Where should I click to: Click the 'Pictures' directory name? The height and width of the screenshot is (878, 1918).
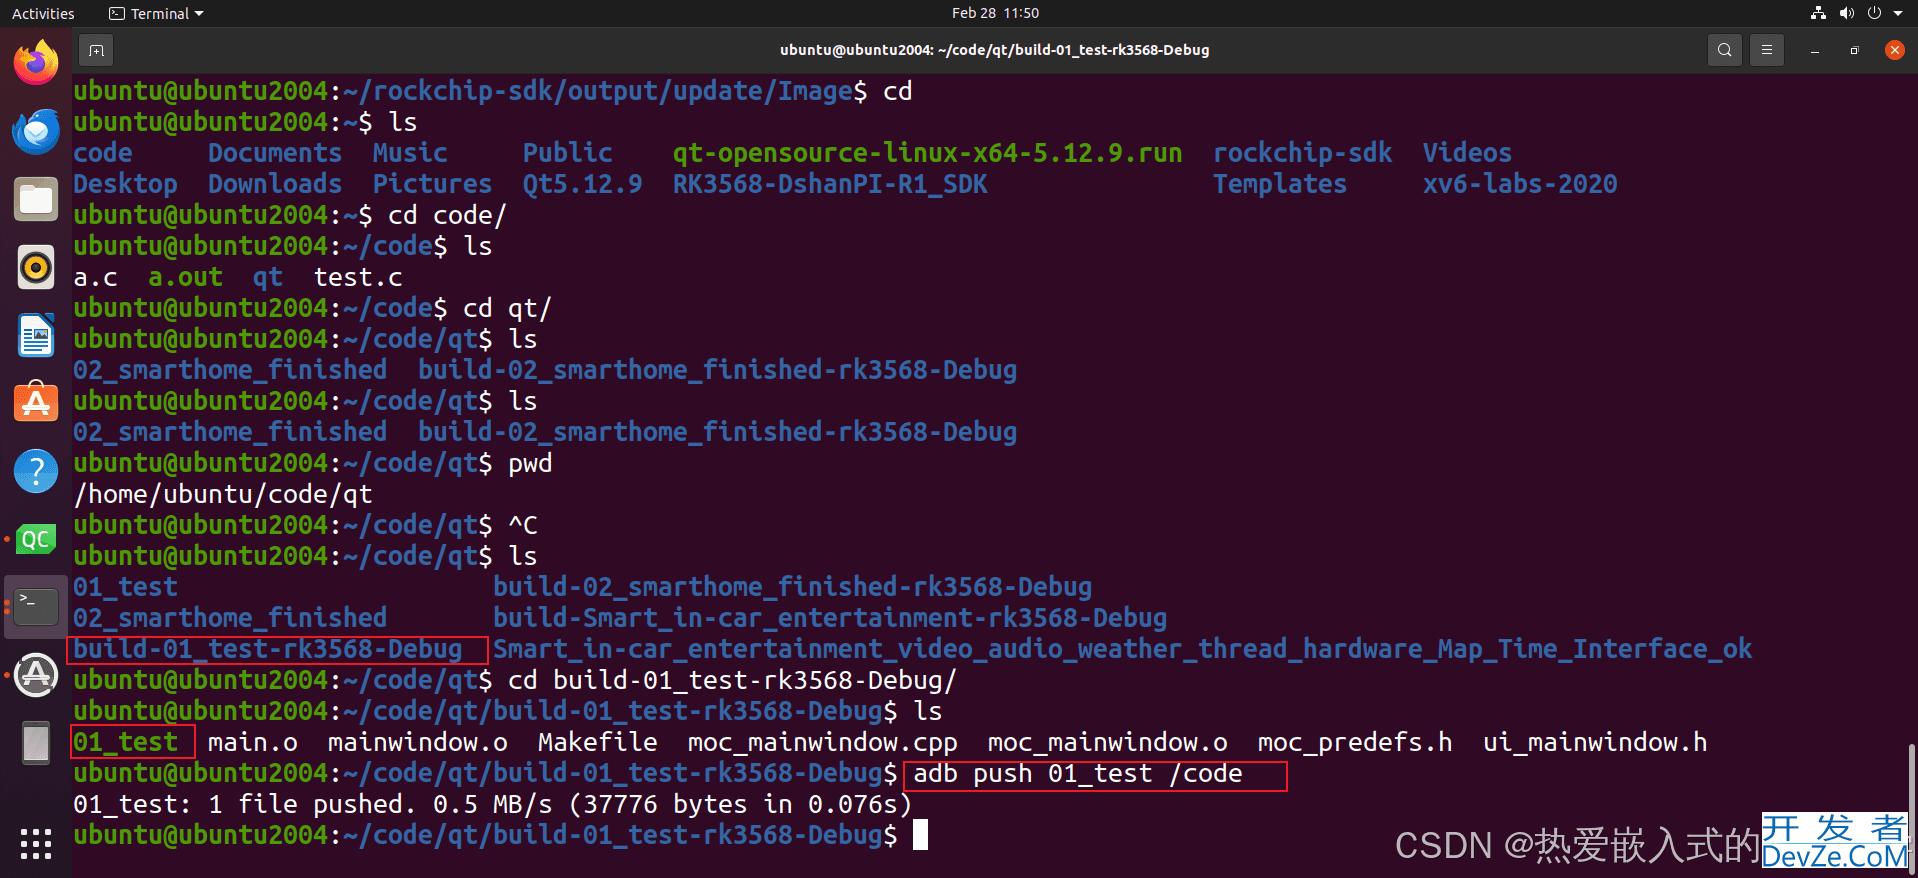pos(432,184)
